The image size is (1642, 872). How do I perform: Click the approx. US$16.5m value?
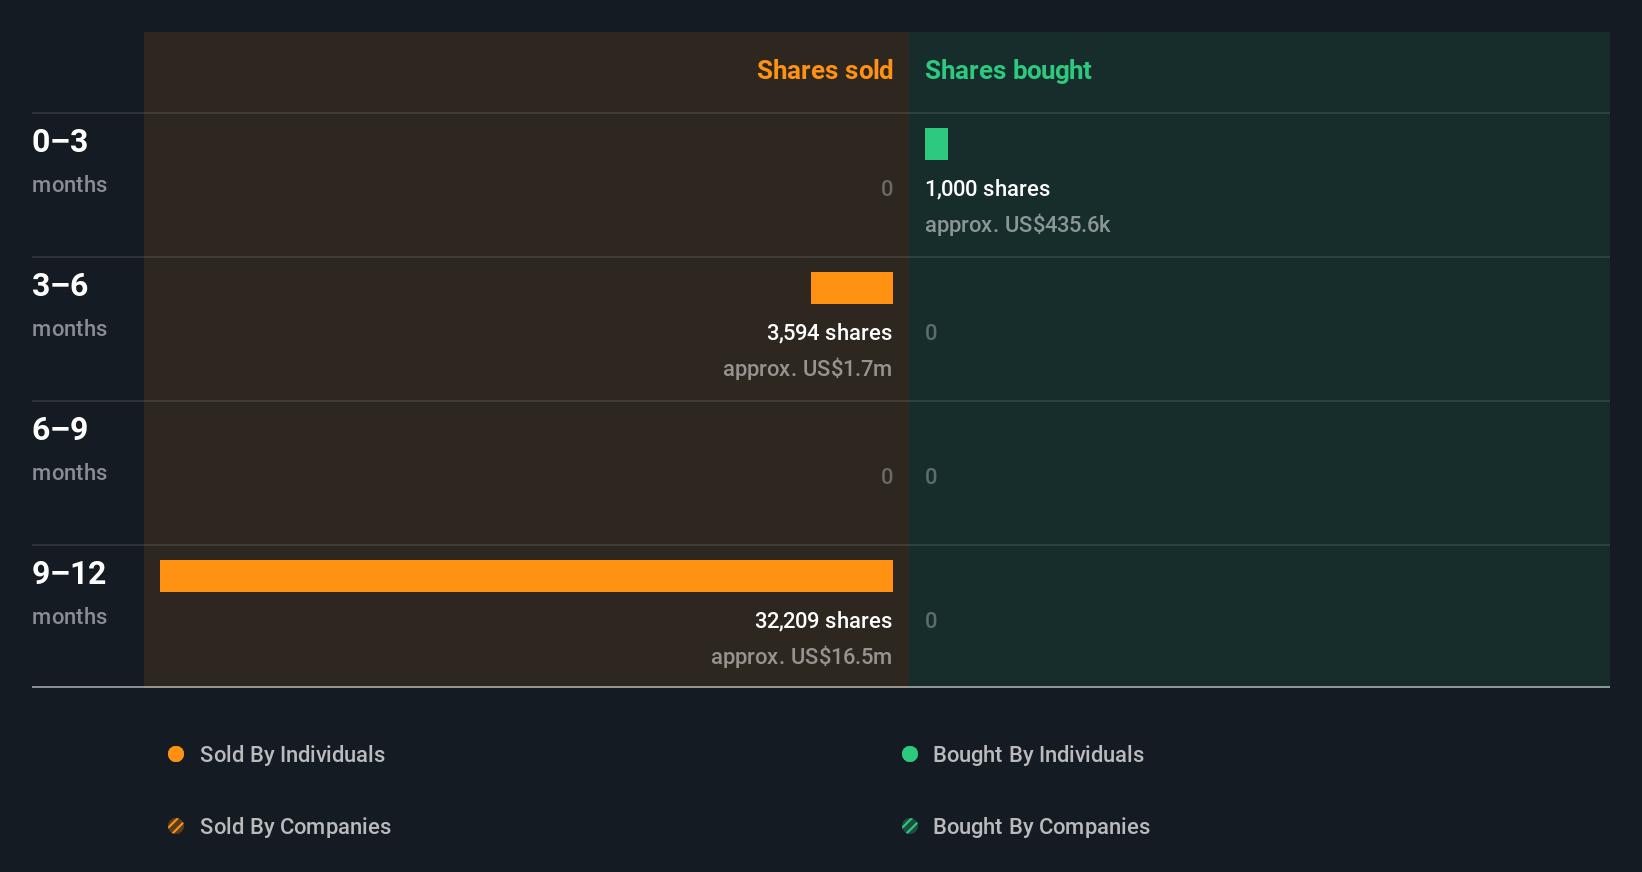click(x=801, y=657)
